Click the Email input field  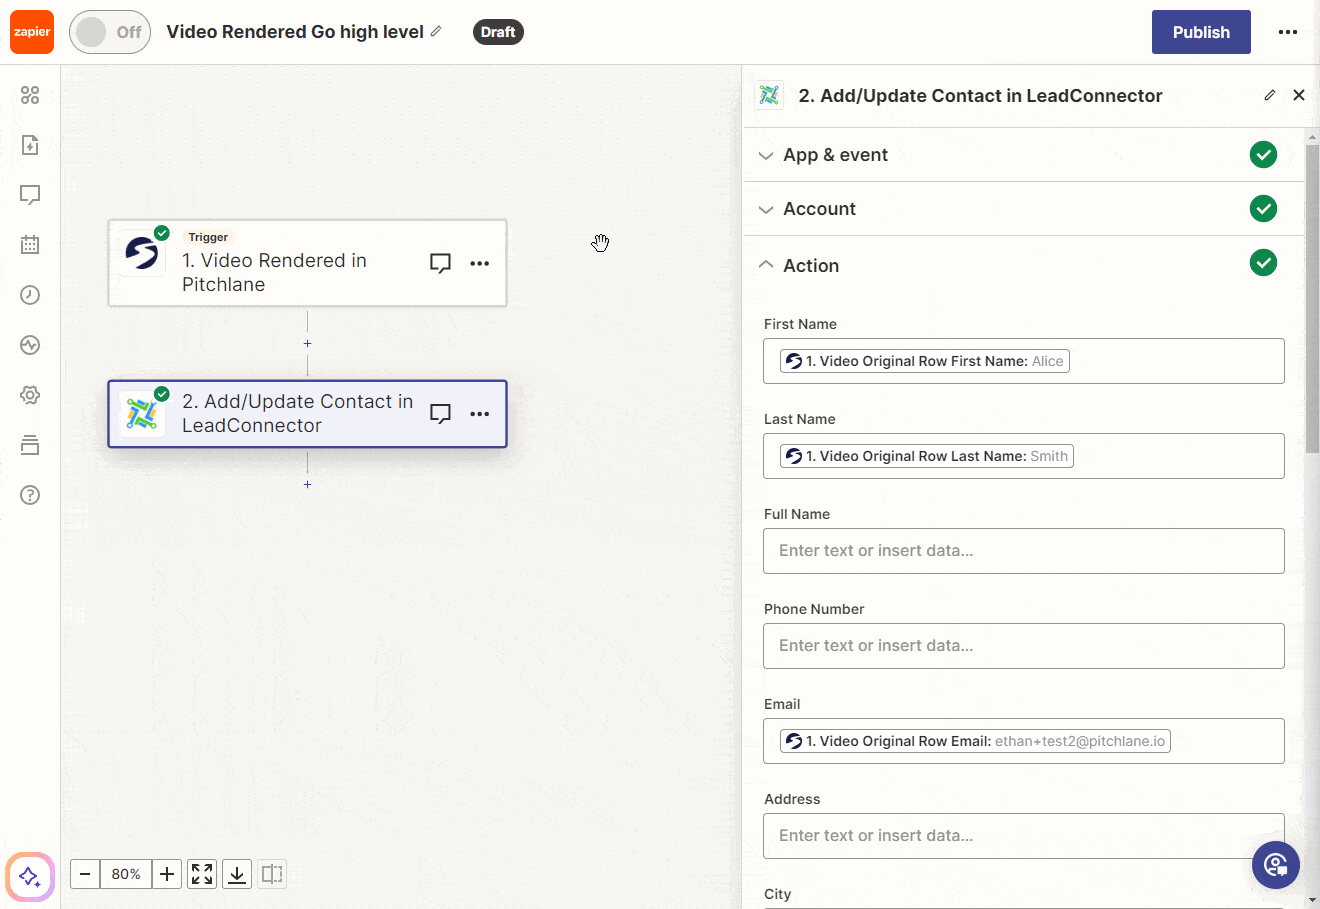coord(1023,741)
